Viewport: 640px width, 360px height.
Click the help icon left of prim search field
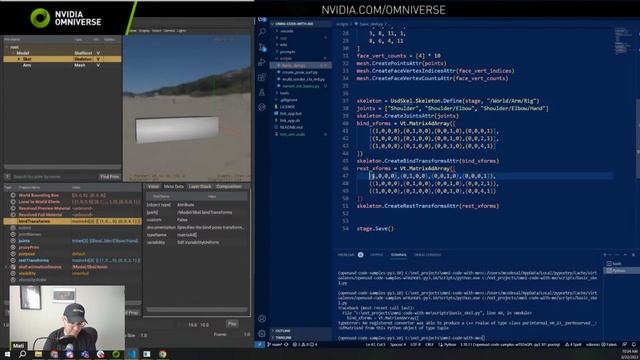tap(7, 177)
